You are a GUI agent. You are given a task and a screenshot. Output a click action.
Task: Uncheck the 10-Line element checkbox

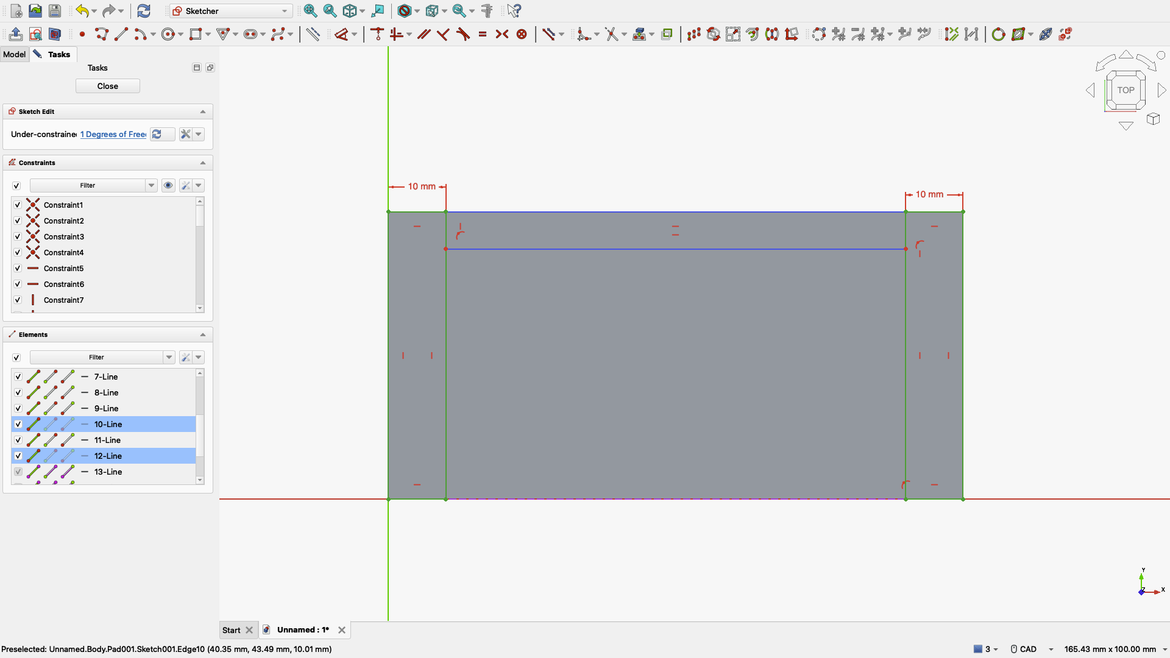point(17,424)
